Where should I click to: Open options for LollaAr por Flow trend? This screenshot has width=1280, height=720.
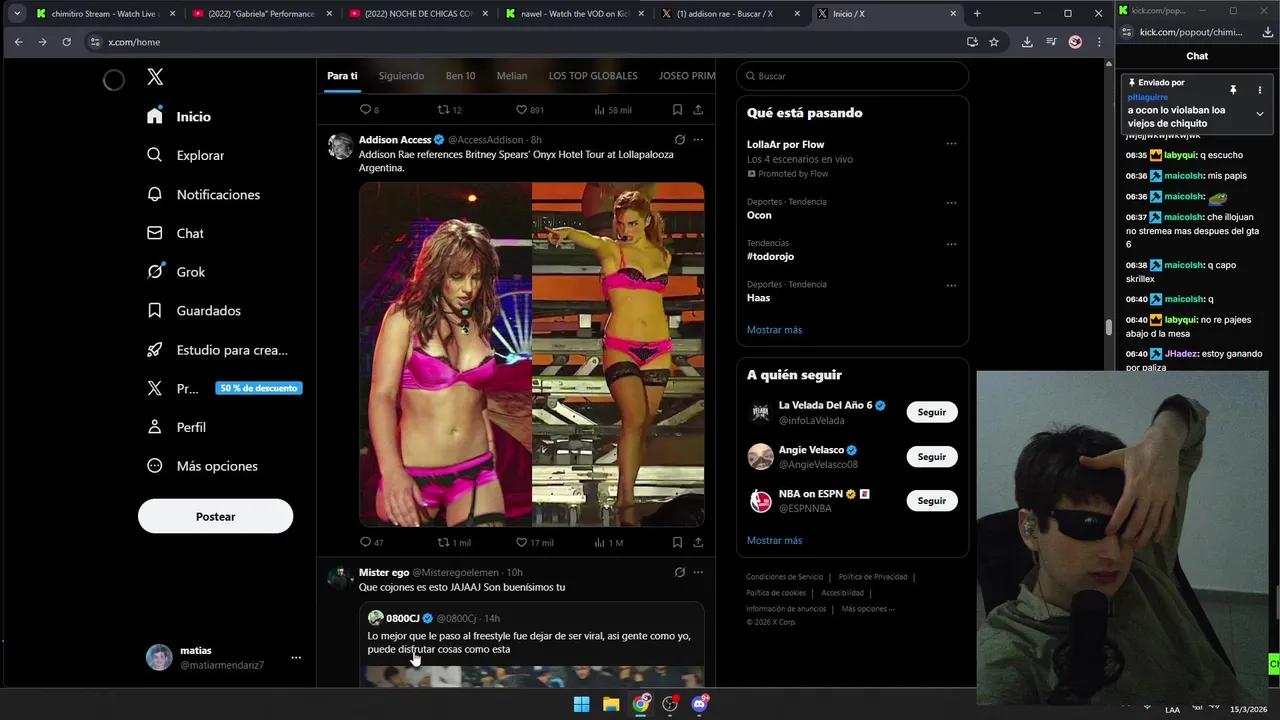coord(951,144)
